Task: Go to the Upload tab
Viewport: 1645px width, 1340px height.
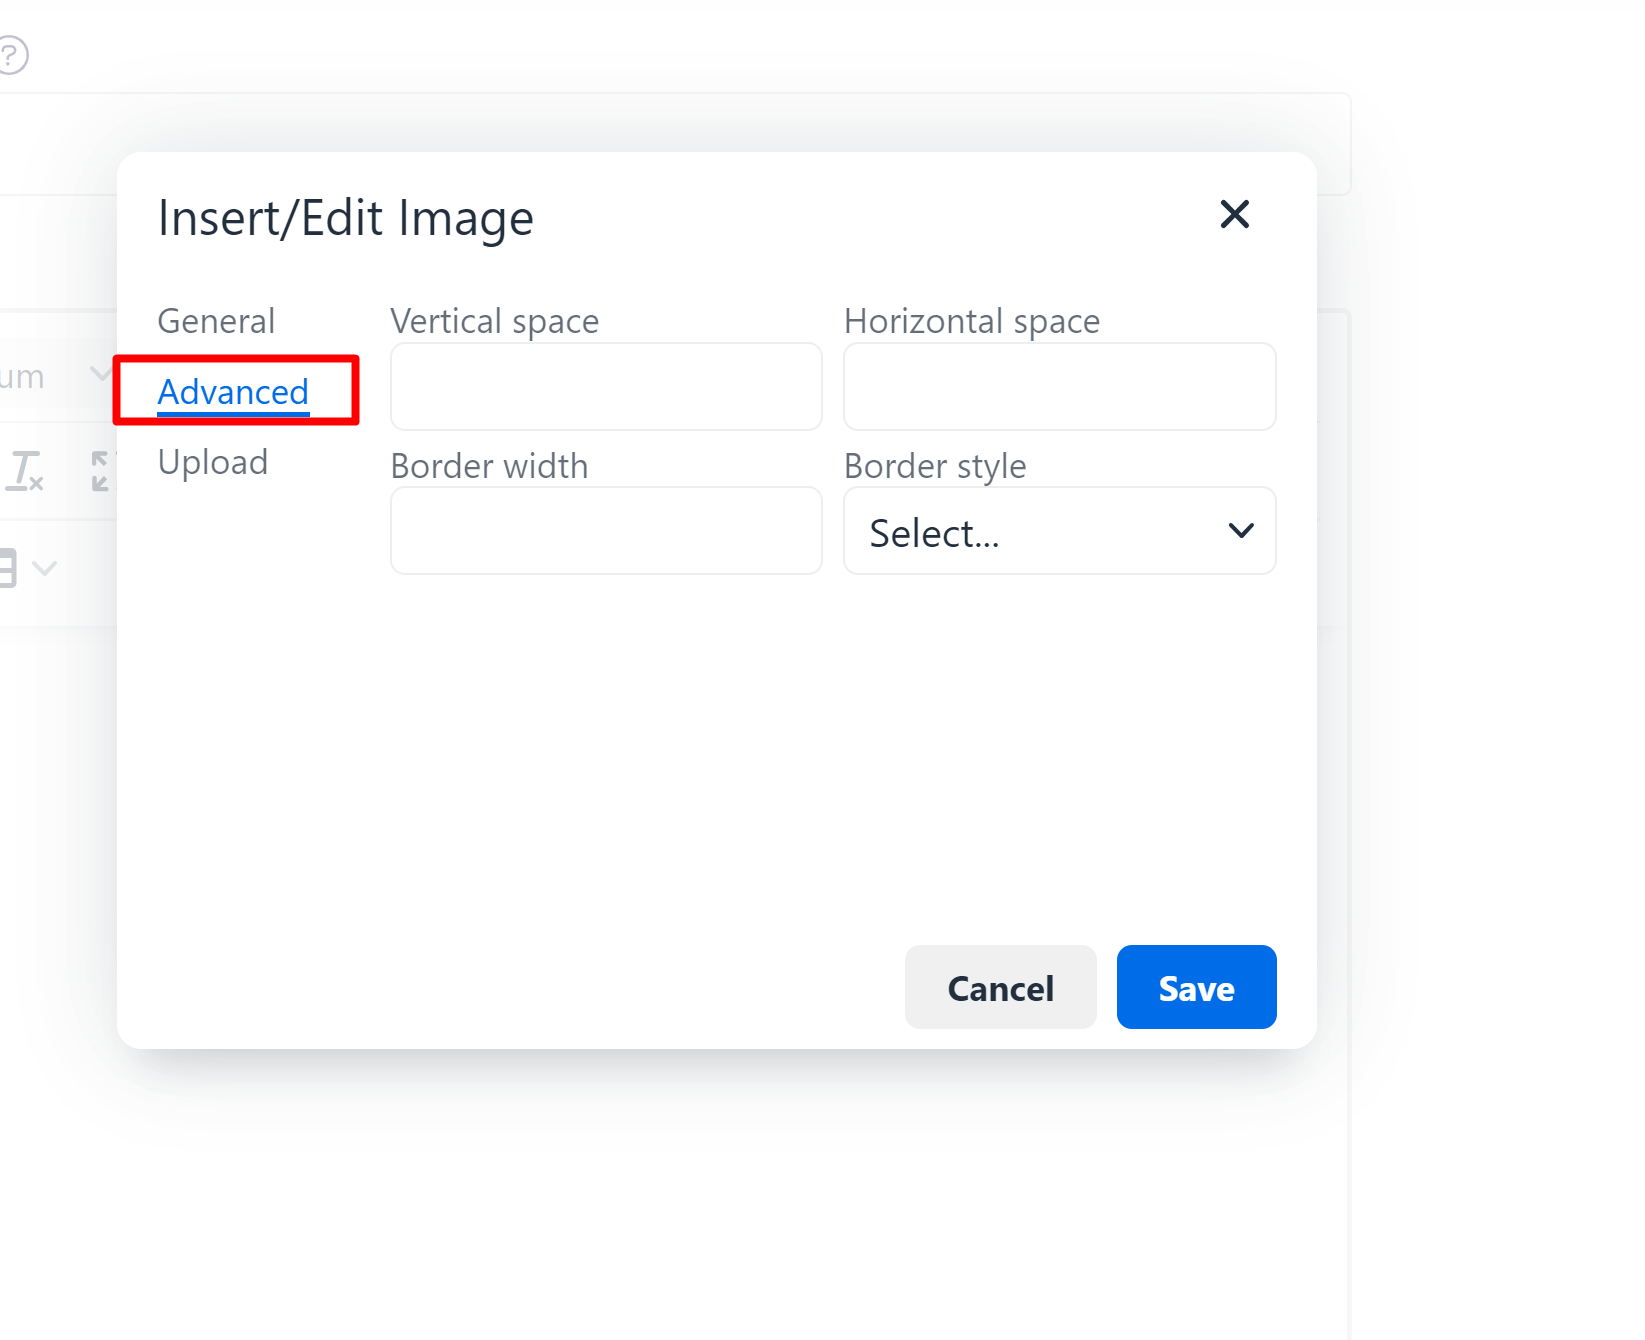Action: click(213, 462)
